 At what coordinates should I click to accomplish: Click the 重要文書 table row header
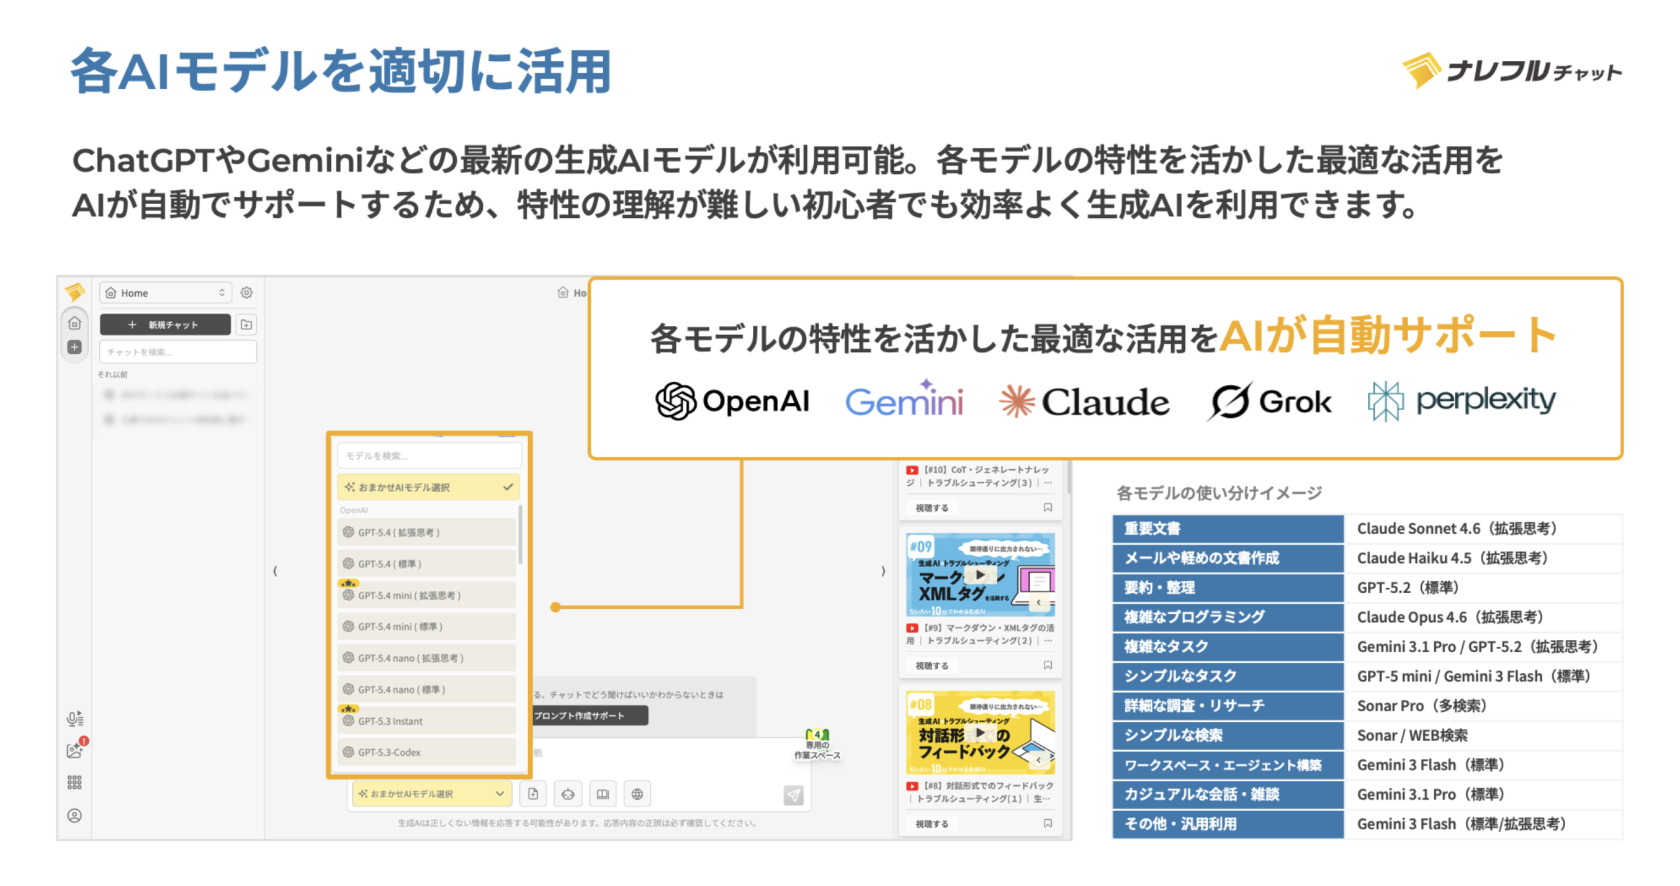coord(1228,529)
